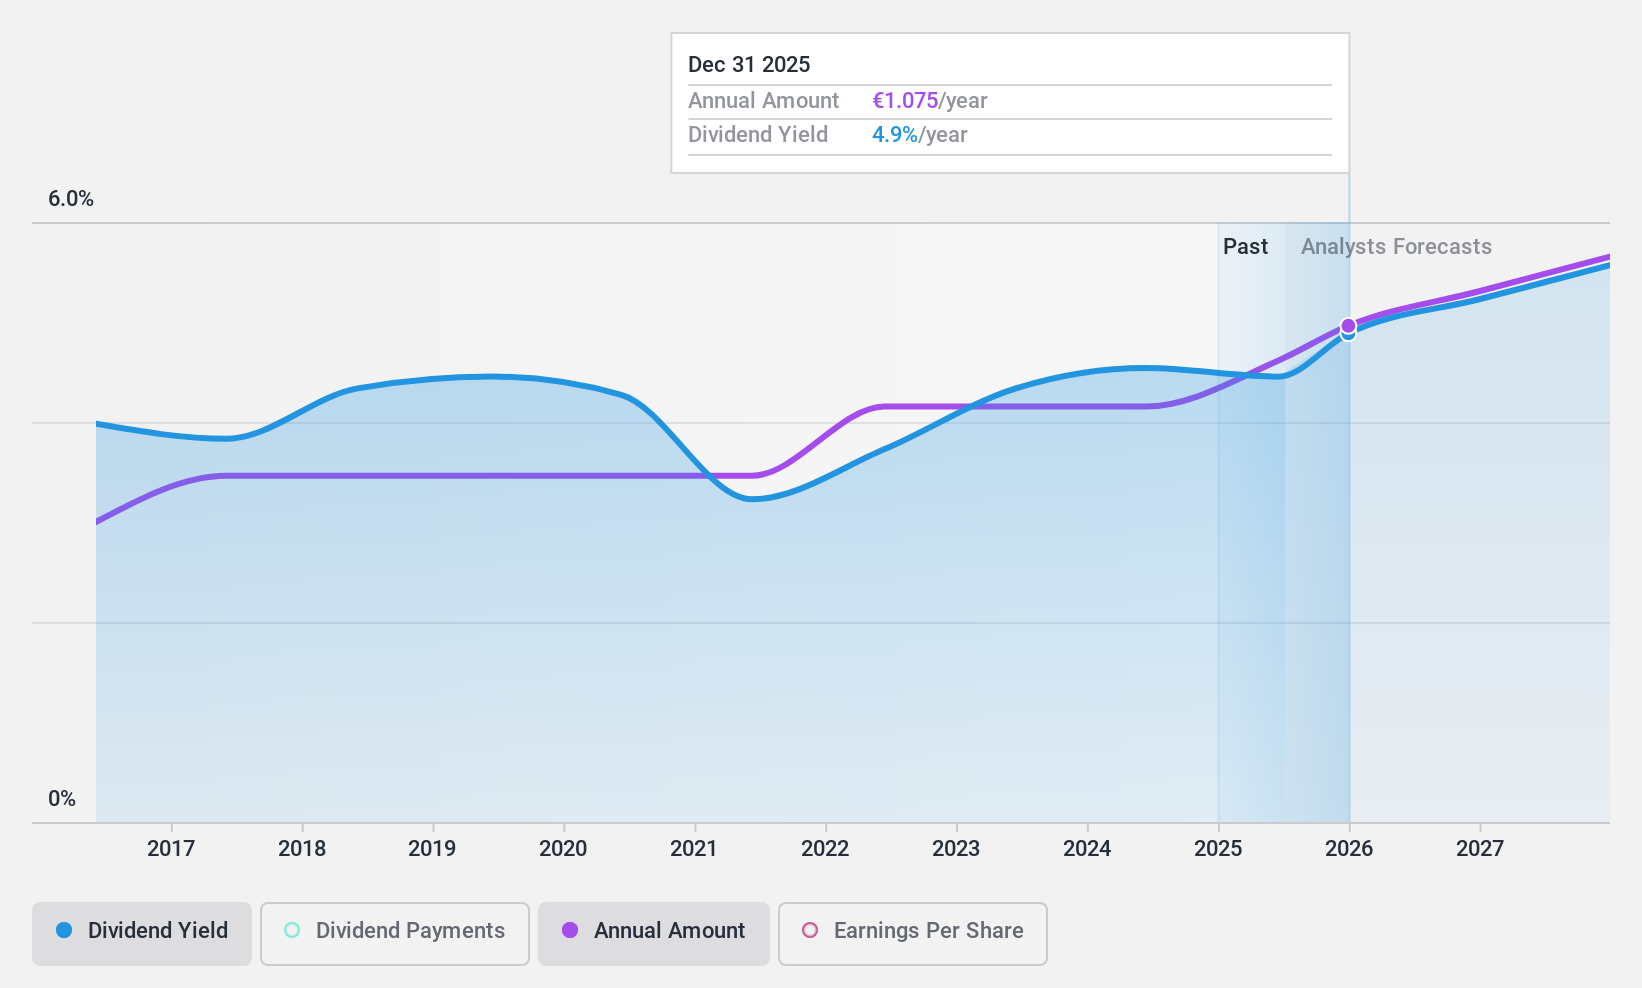The height and width of the screenshot is (988, 1642).
Task: Enable the Dividend Payments series
Action: pyautogui.click(x=395, y=934)
